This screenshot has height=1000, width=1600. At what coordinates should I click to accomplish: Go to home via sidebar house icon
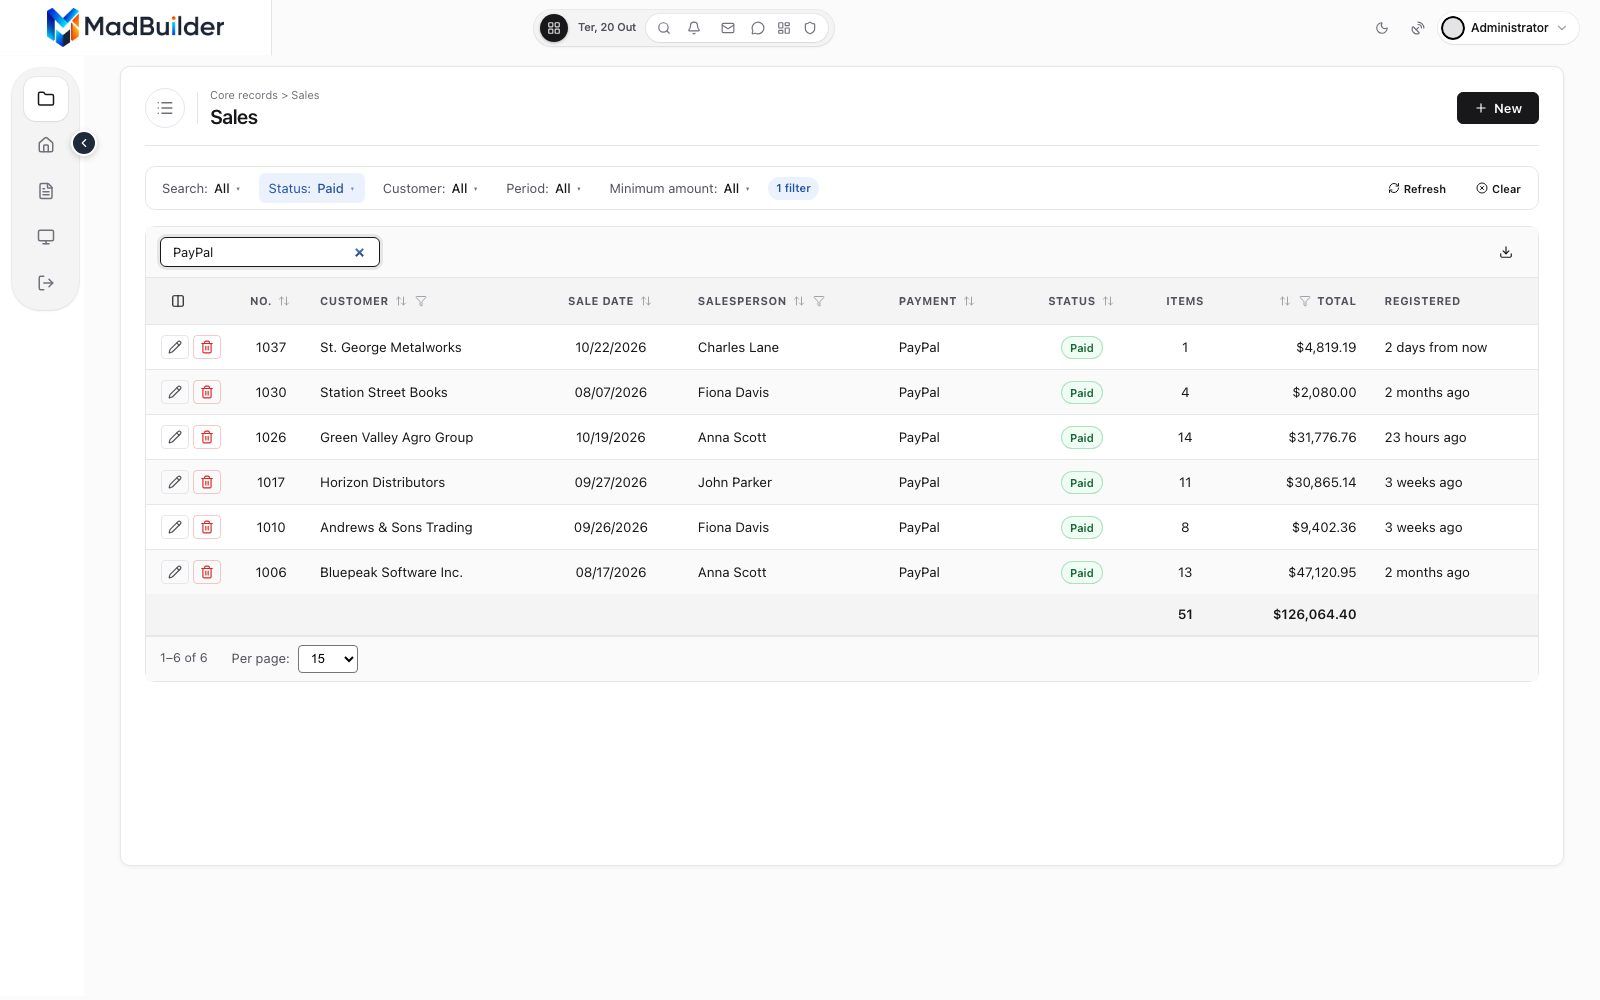click(x=46, y=145)
